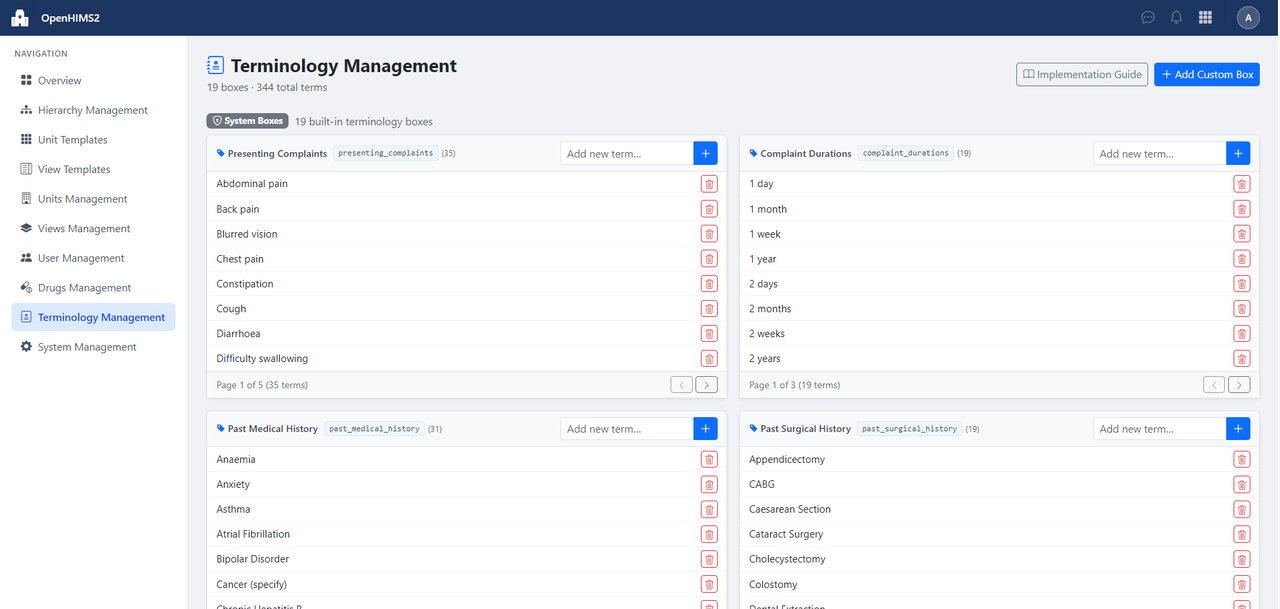Delete the '1 week' duration term
The width and height of the screenshot is (1280, 609).
(1242, 234)
